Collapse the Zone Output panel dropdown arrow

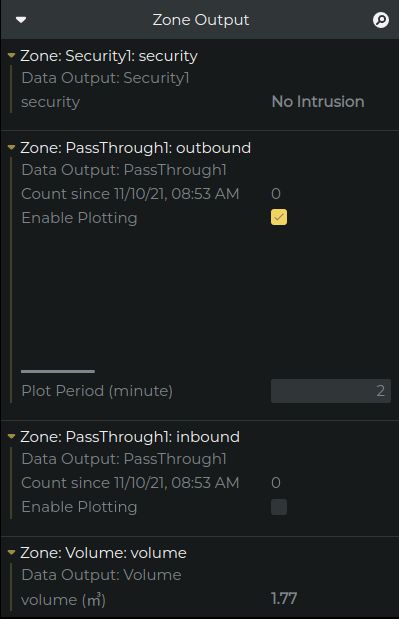(21, 20)
